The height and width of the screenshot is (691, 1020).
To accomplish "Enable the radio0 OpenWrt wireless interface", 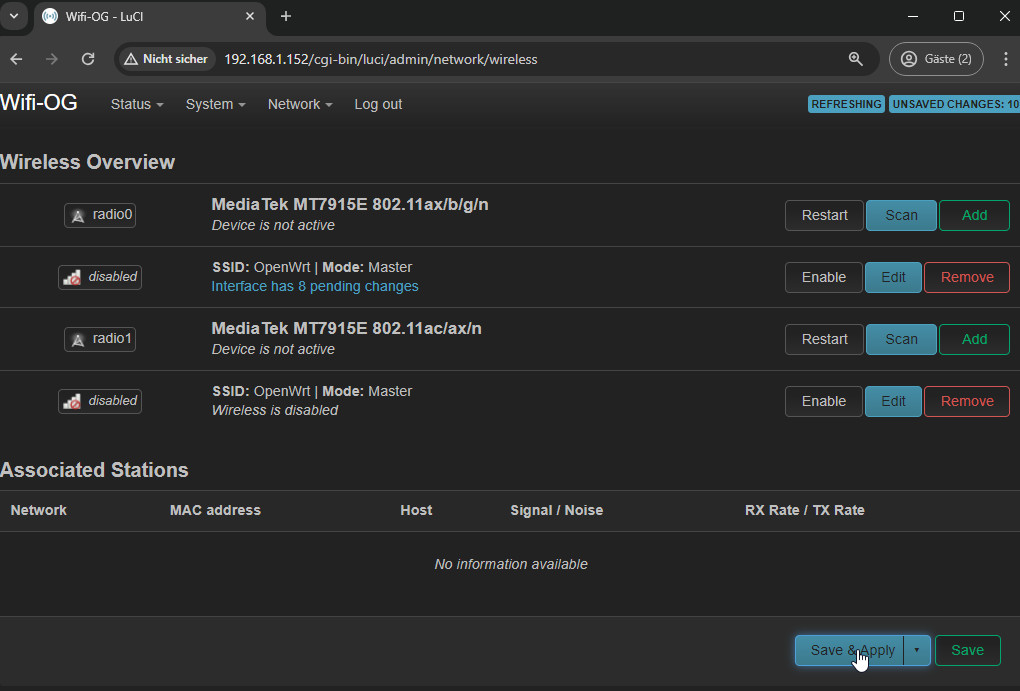I will point(823,277).
